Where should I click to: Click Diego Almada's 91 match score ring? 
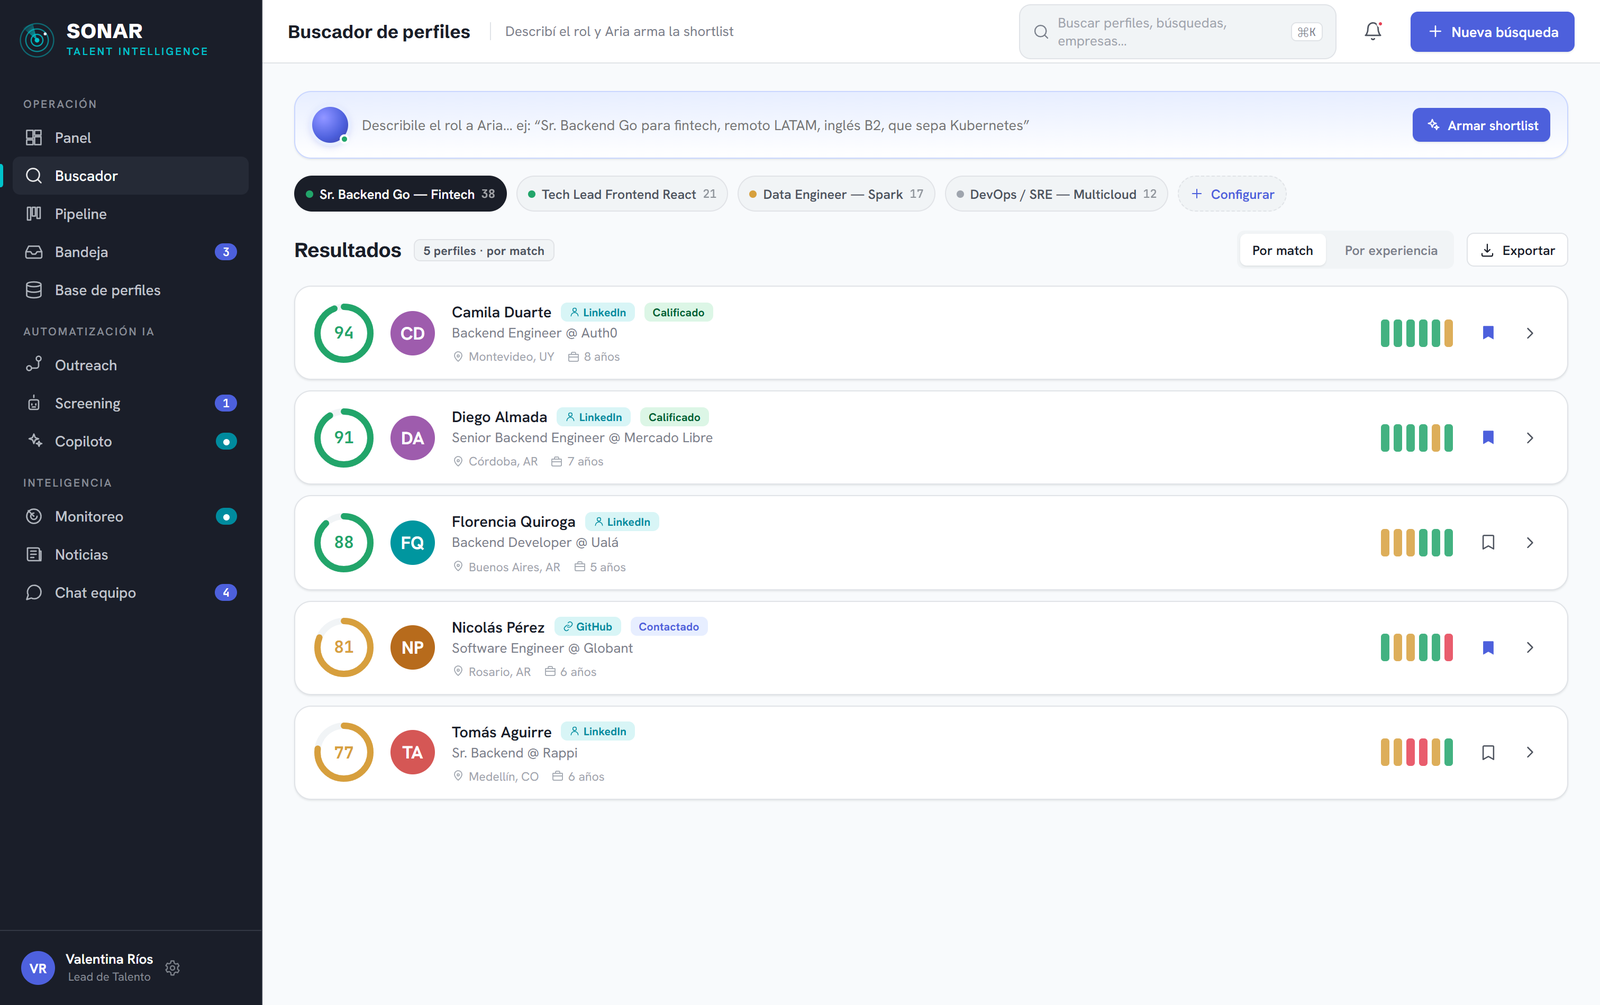344,438
